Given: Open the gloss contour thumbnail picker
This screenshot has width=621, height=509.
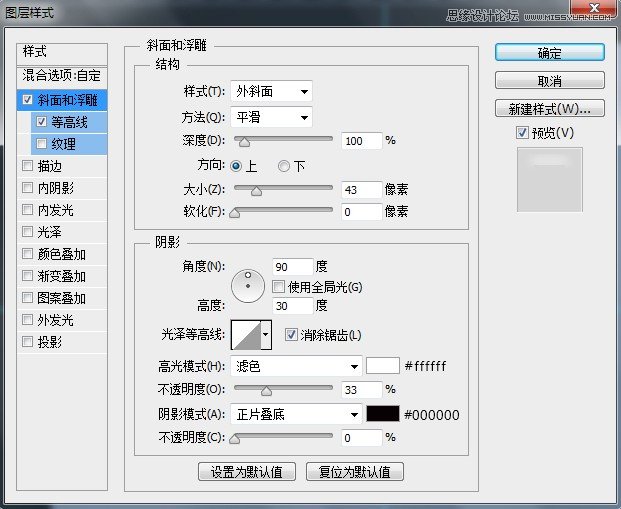Looking at the screenshot, I should pyautogui.click(x=246, y=335).
